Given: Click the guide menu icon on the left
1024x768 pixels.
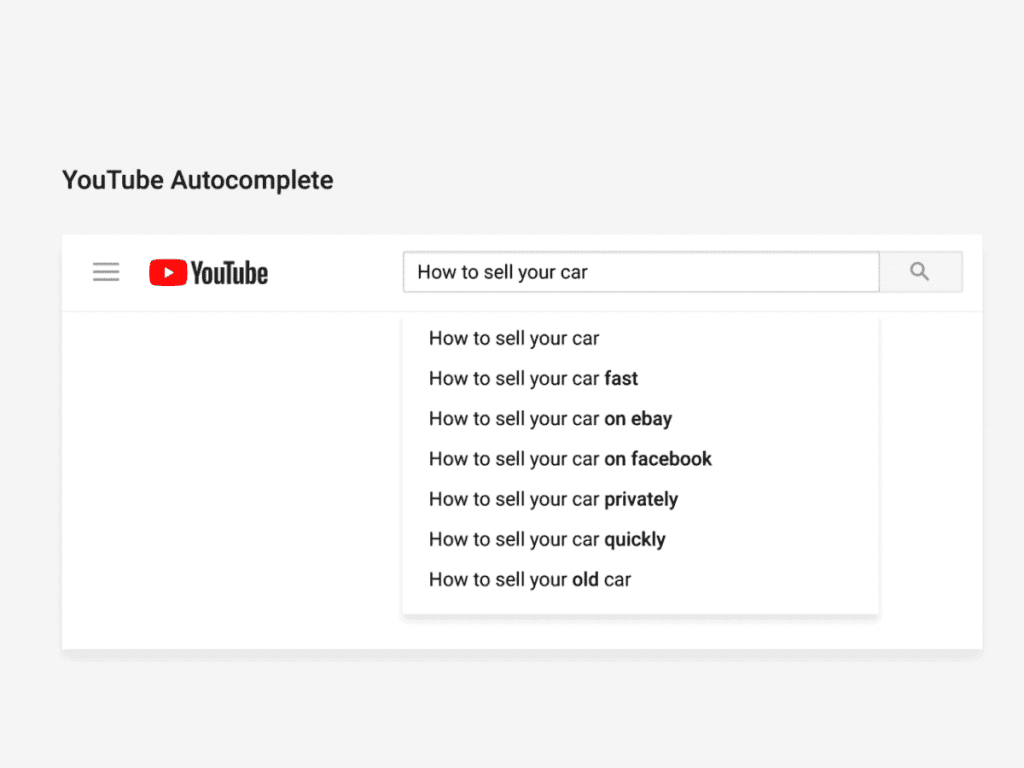Looking at the screenshot, I should pos(106,271).
